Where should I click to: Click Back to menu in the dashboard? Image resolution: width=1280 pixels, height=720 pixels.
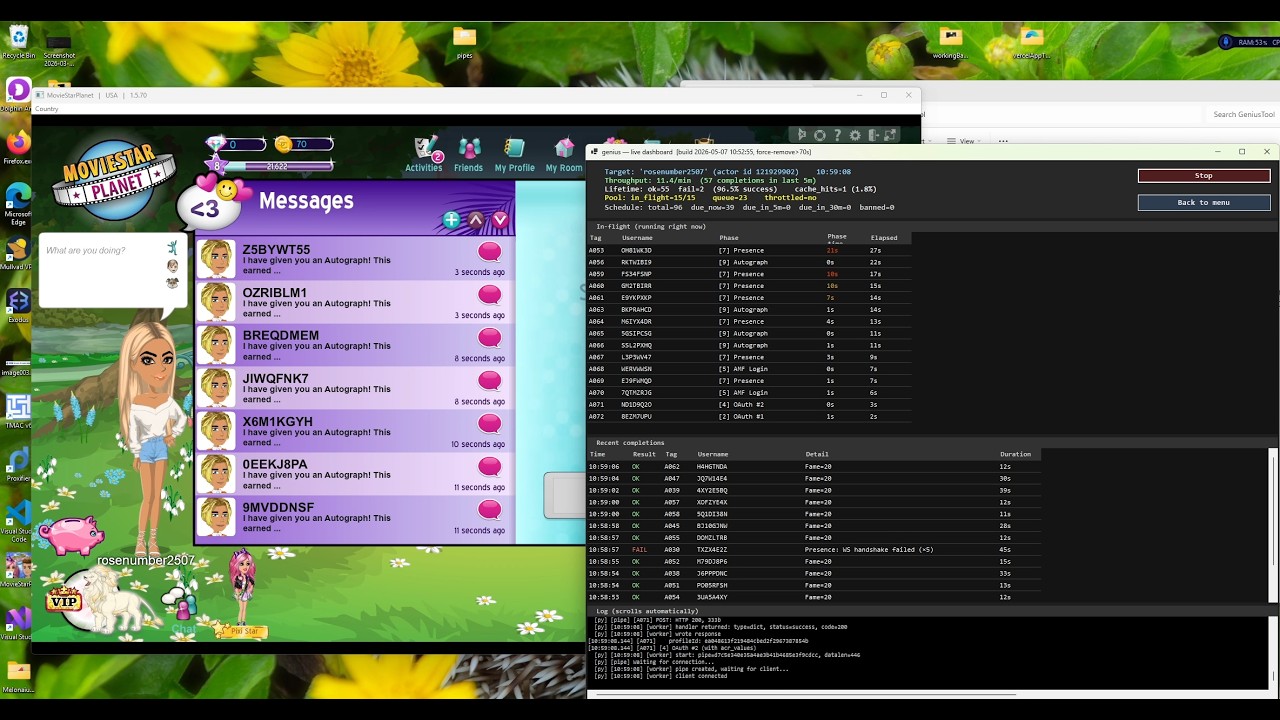[1204, 202]
